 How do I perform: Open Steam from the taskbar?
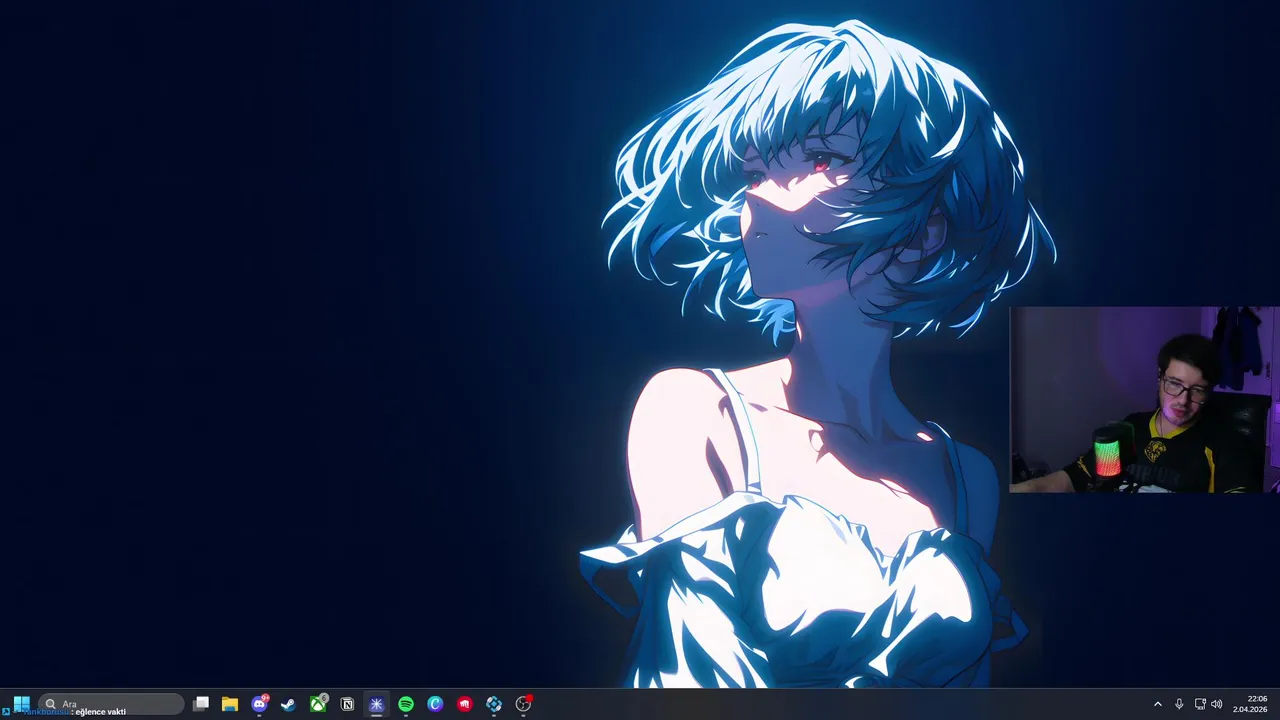288,704
